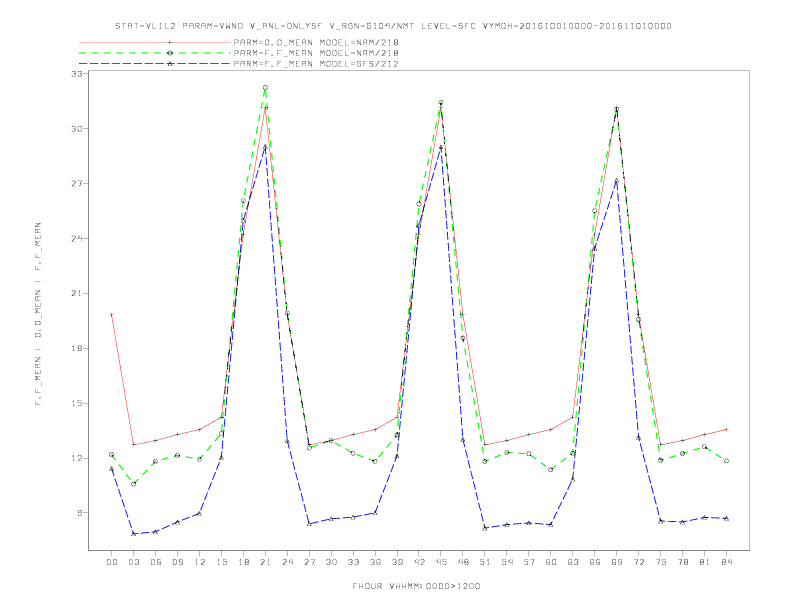Click y-axis tick value 24
Viewport: 792px width, 612px height.
pos(77,238)
